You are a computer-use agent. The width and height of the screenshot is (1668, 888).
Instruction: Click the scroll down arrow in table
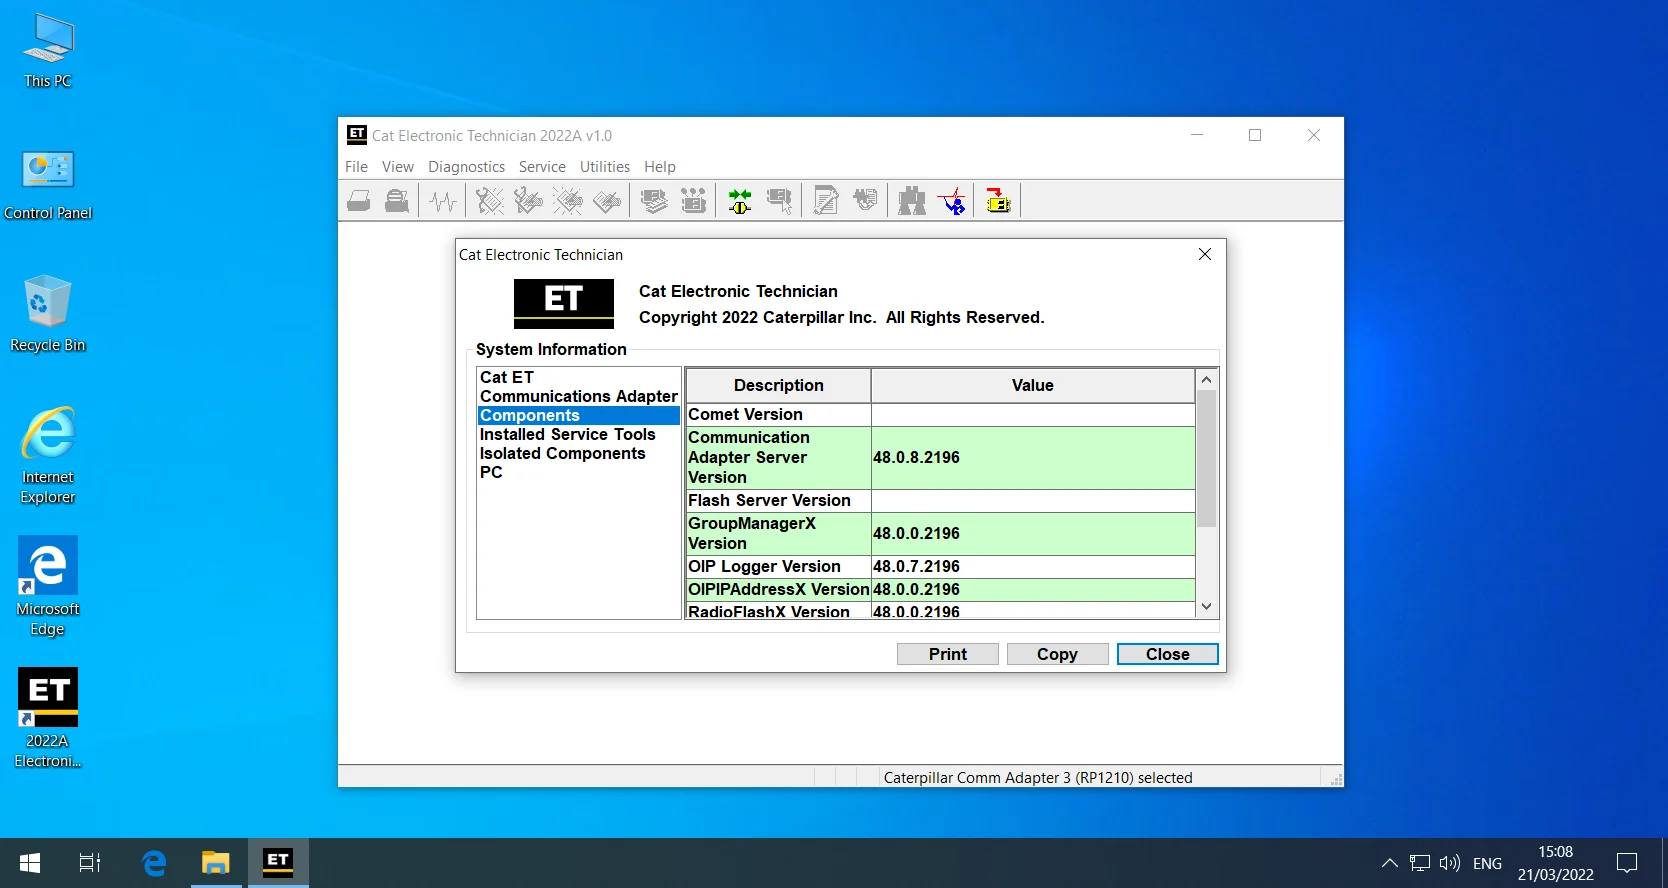pyautogui.click(x=1207, y=607)
